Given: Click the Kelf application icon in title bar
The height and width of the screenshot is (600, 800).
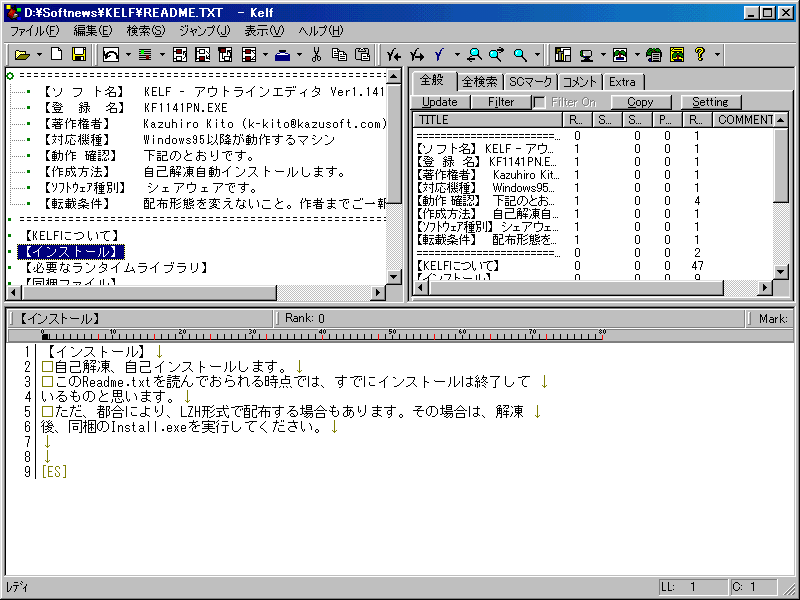Looking at the screenshot, I should point(13,12).
